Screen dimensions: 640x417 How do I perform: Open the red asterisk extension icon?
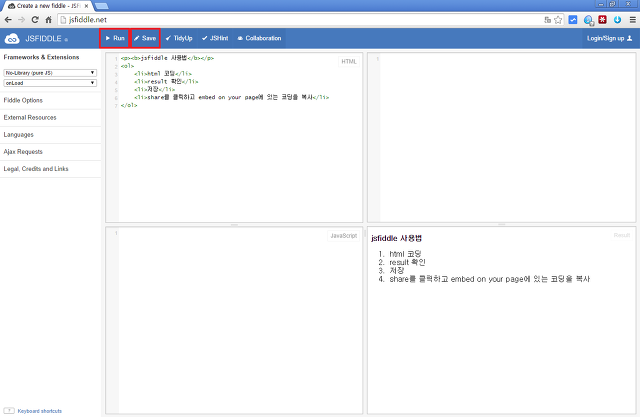(x=602, y=20)
